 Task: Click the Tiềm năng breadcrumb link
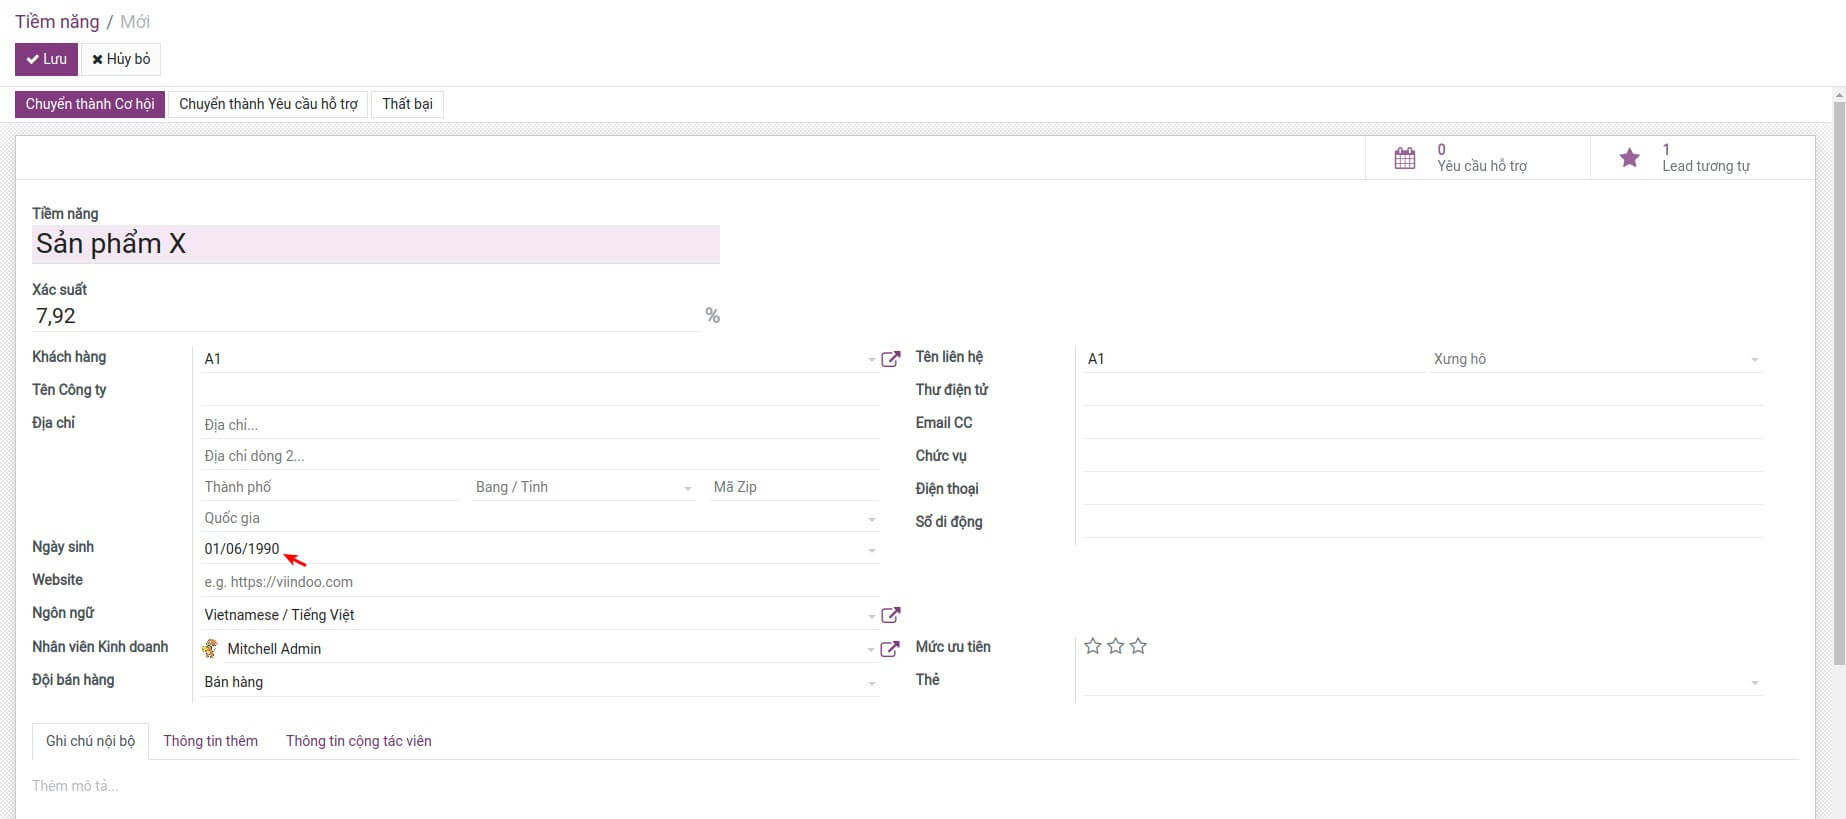[x=57, y=22]
